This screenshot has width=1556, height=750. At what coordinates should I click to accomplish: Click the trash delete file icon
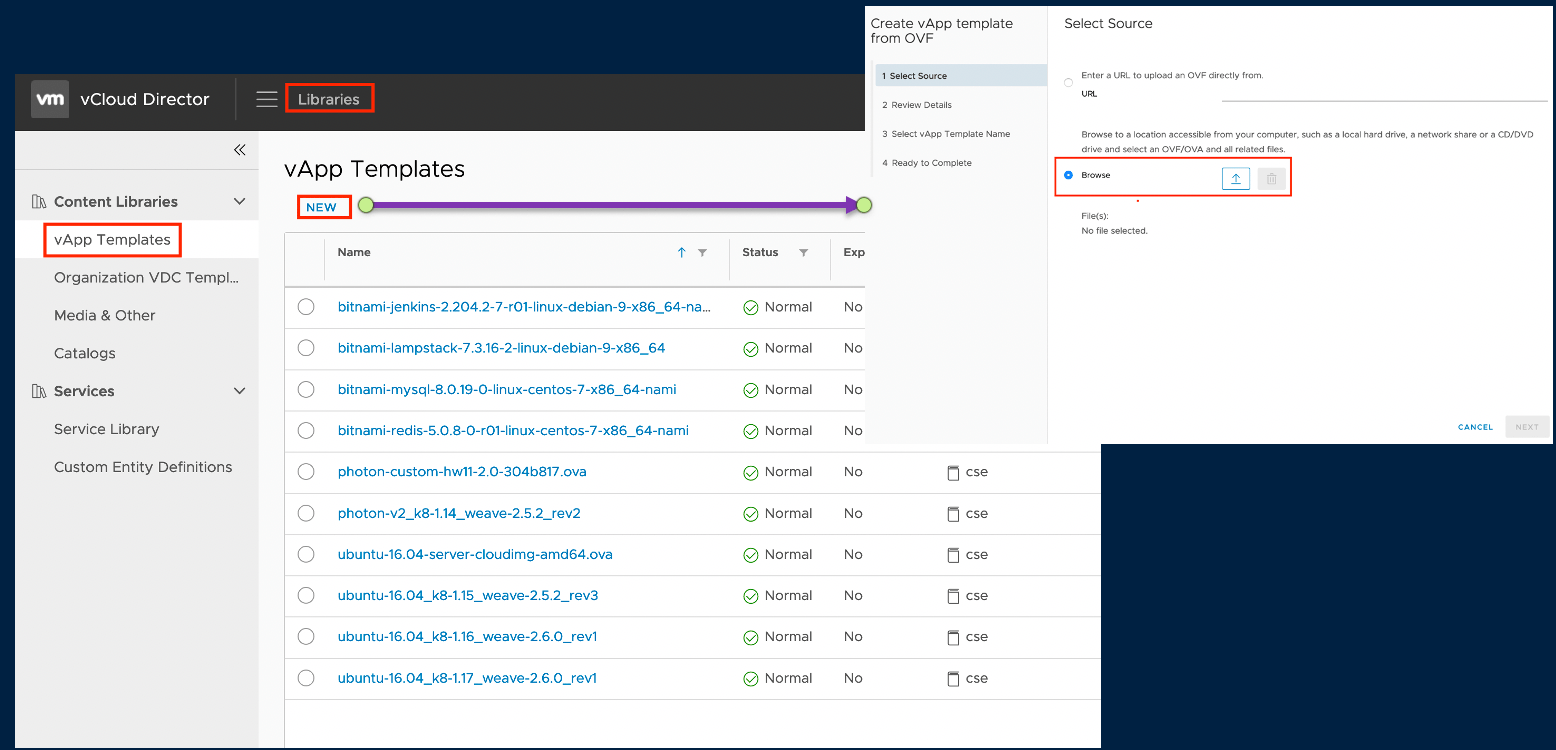[1271, 178]
